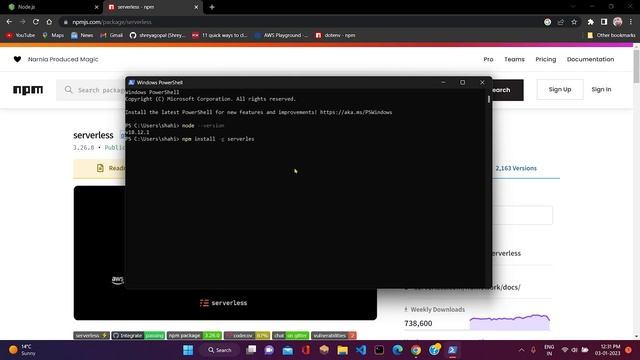
Task: Open the 2,163 Versions tab
Action: click(516, 168)
